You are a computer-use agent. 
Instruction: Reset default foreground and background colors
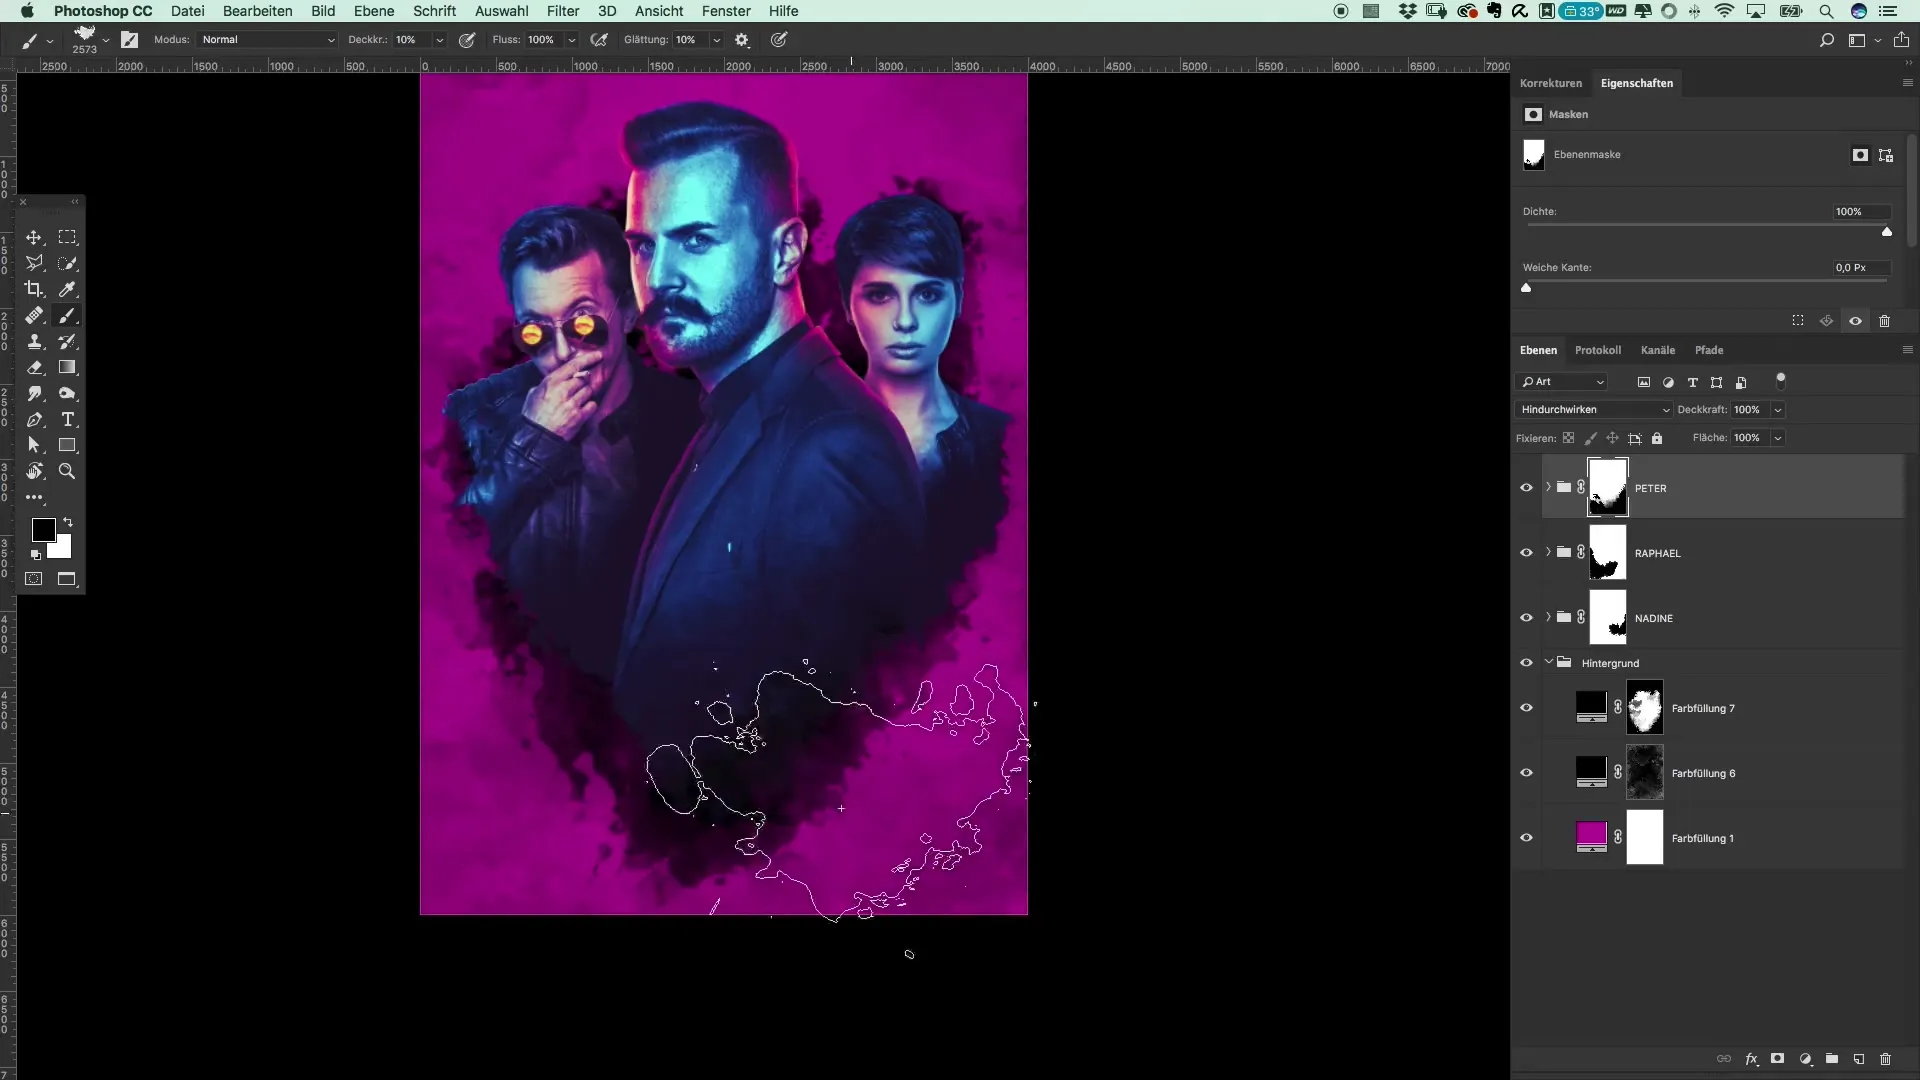pos(35,554)
